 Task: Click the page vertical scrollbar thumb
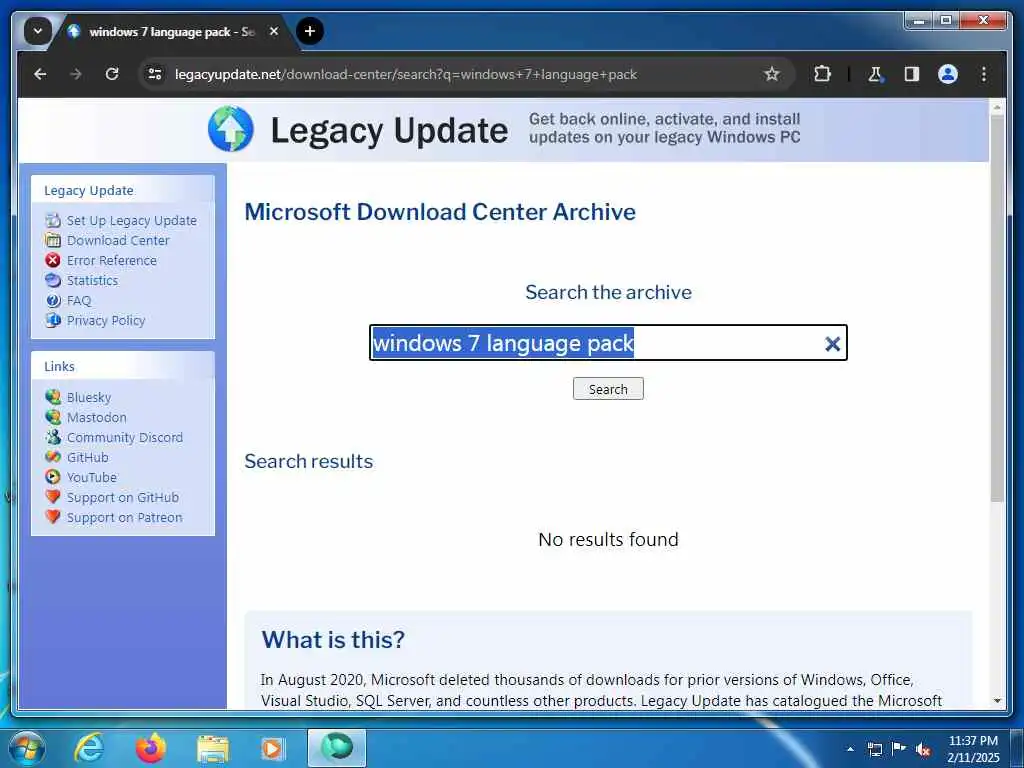coord(997,307)
